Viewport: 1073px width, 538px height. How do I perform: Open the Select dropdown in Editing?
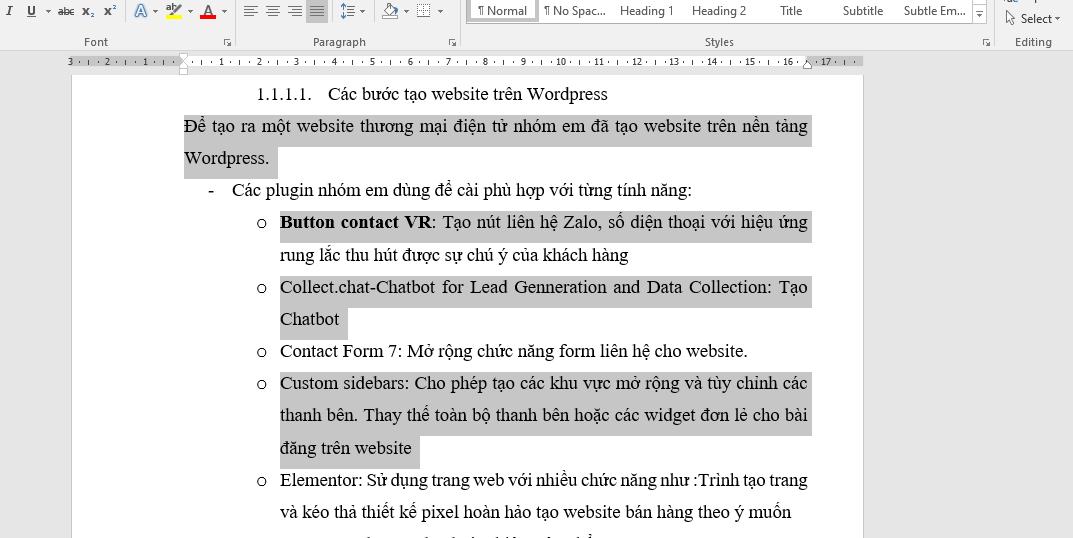(x=1032, y=19)
